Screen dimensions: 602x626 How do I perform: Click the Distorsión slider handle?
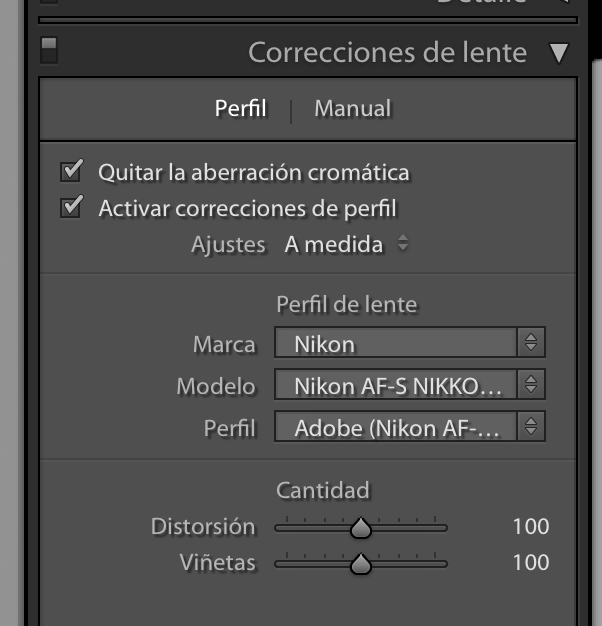tap(361, 528)
